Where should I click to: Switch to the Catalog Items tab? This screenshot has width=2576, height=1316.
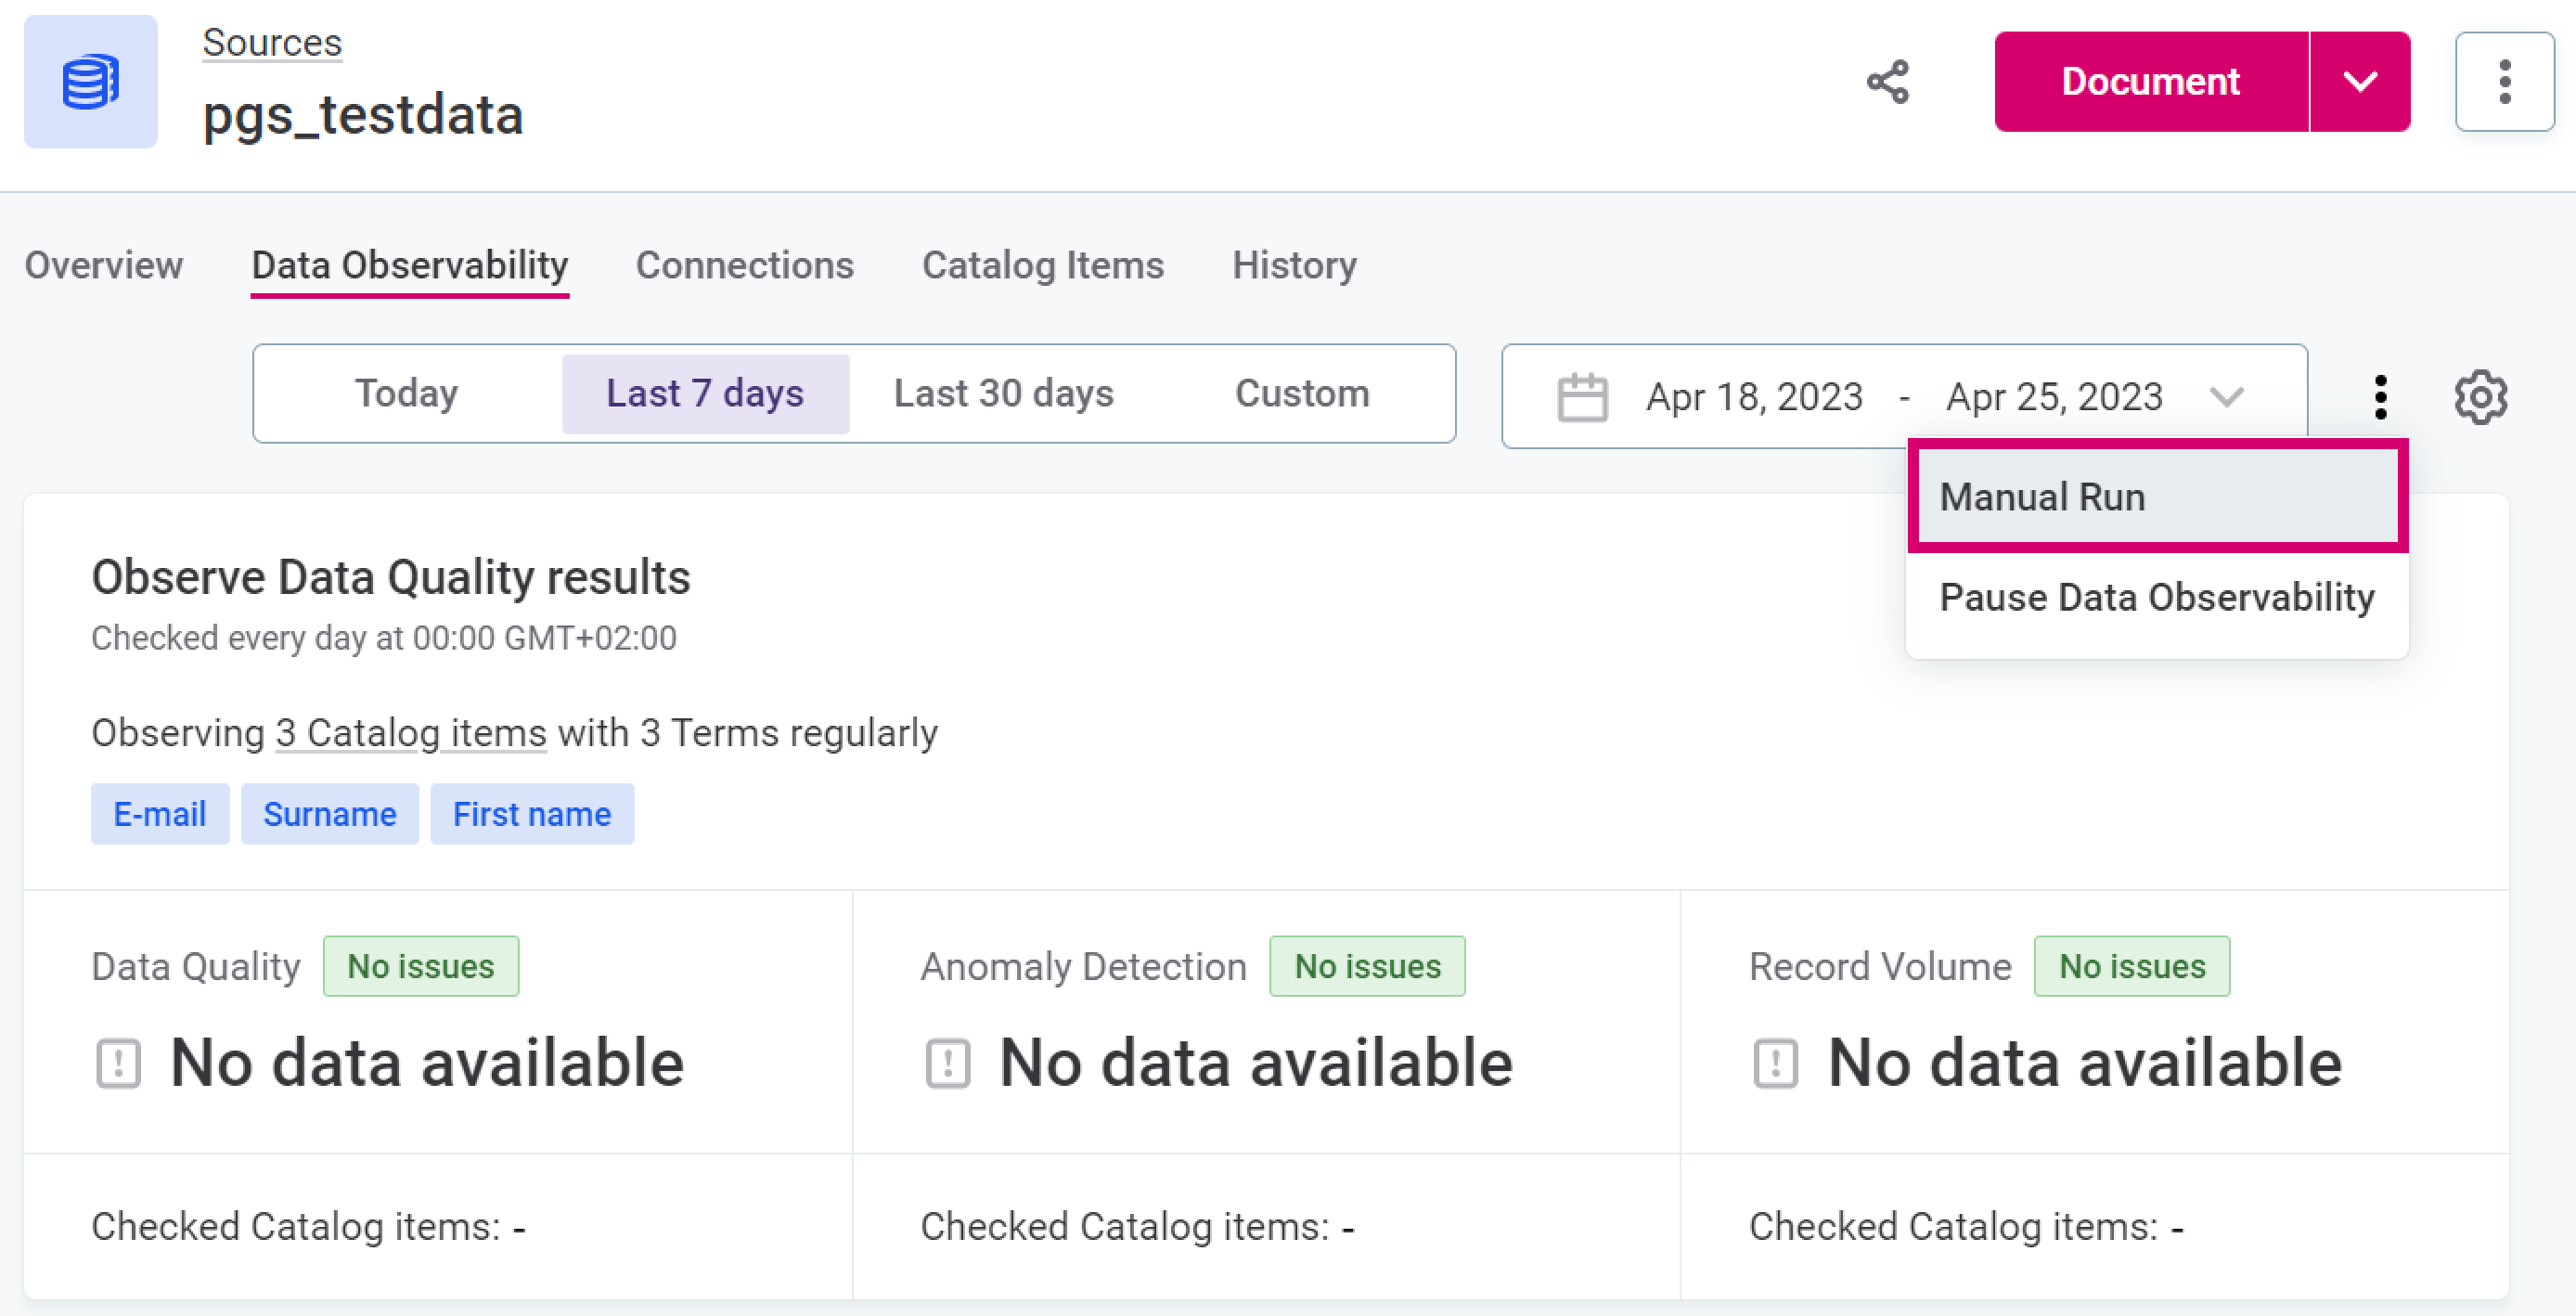(x=1042, y=265)
